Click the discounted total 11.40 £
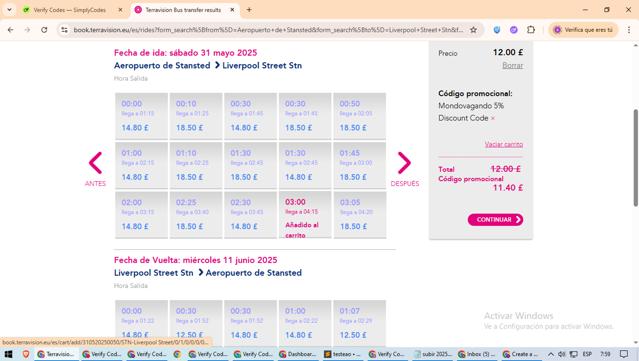This screenshot has width=639, height=361. [x=508, y=188]
